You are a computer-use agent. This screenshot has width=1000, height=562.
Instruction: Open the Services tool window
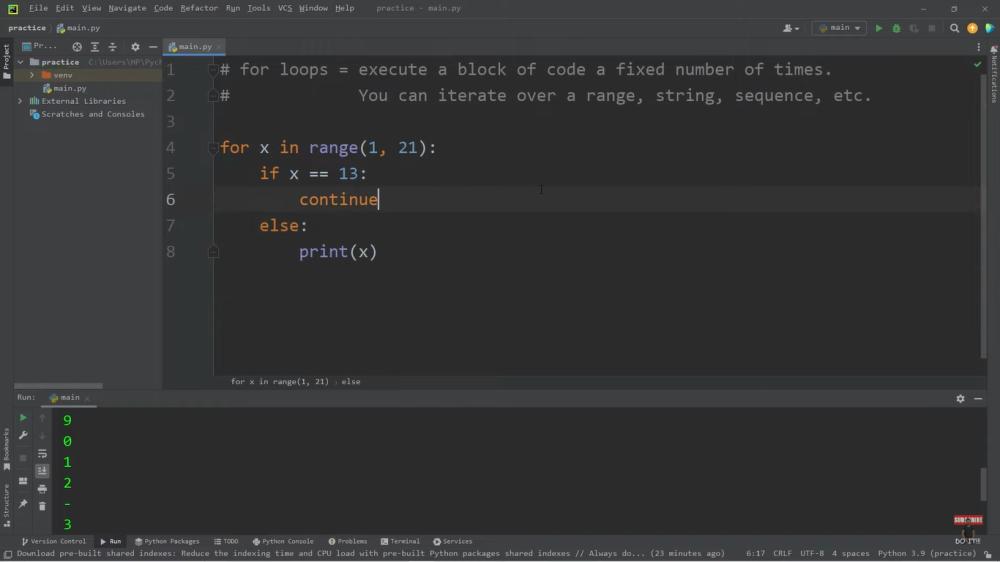click(x=453, y=542)
